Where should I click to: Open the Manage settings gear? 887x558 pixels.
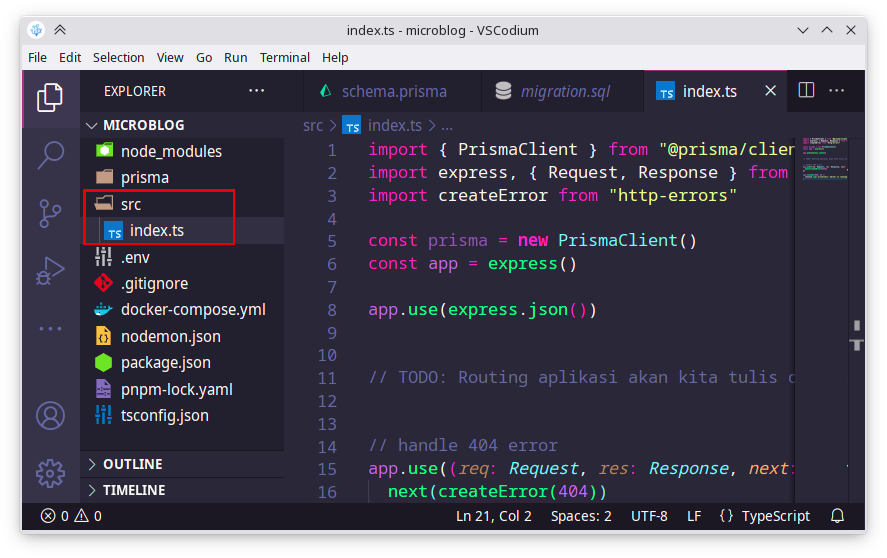point(50,472)
